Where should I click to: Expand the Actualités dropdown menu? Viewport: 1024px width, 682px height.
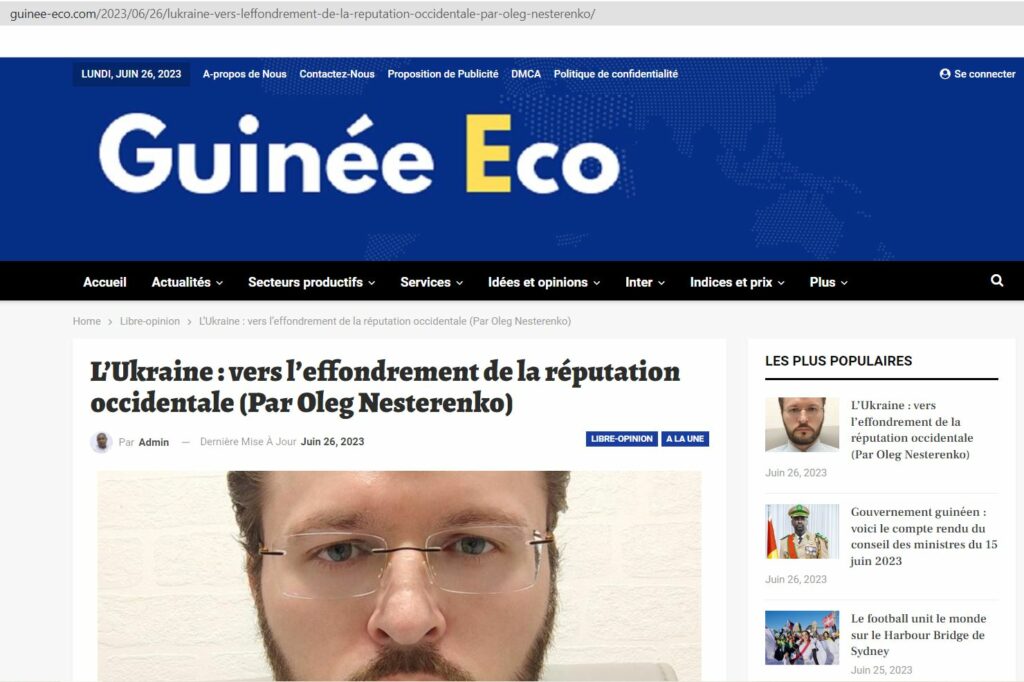coord(187,282)
